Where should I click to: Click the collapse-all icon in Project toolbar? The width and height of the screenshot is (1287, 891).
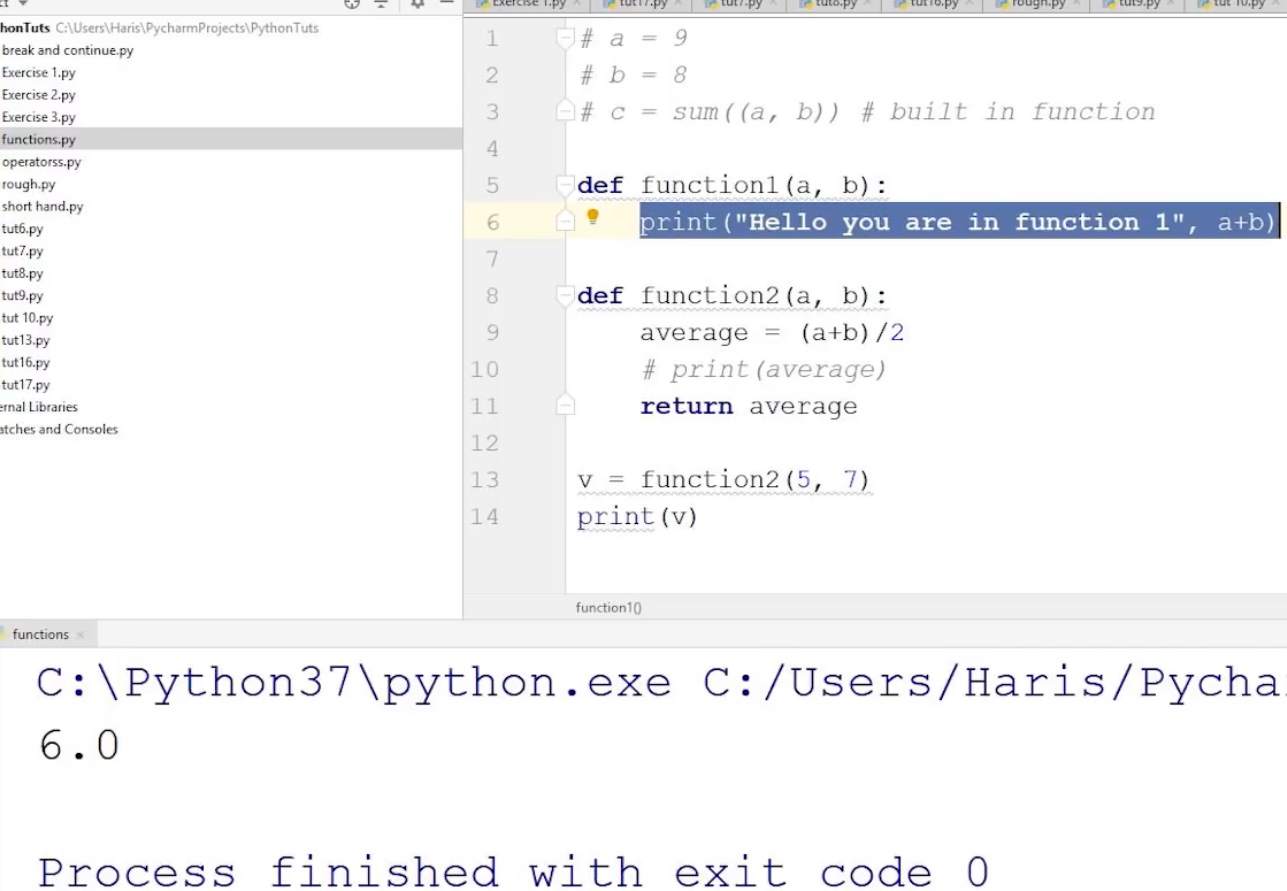382,5
